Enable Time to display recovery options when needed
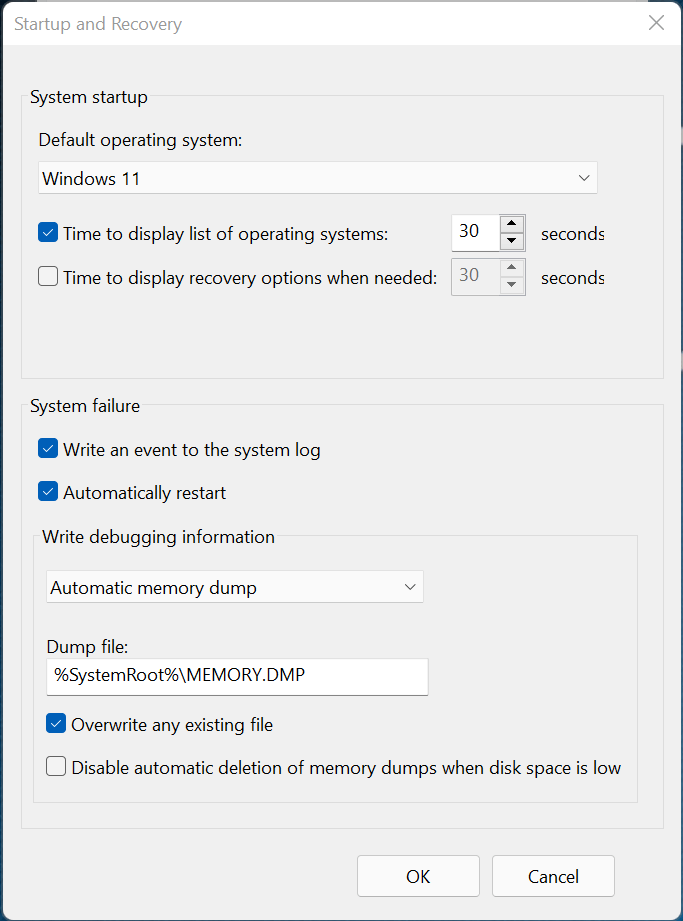The image size is (683, 921). click(48, 276)
